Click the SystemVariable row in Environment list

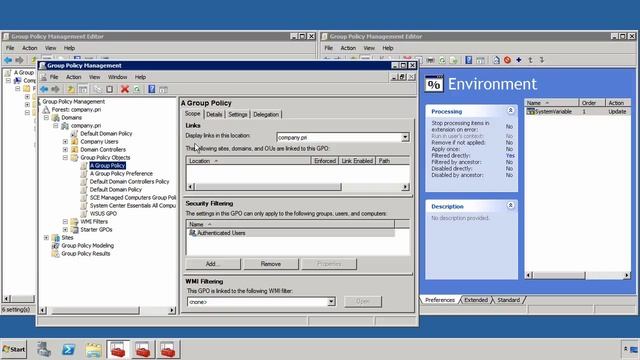(578, 111)
